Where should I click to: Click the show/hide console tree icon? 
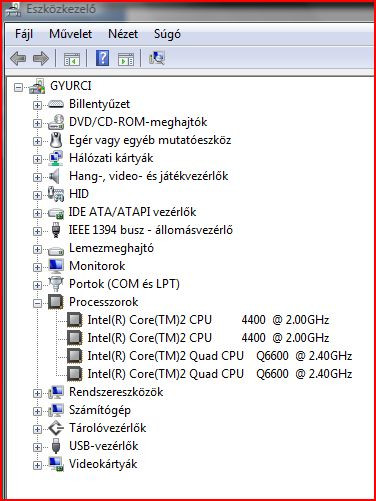coord(72,59)
